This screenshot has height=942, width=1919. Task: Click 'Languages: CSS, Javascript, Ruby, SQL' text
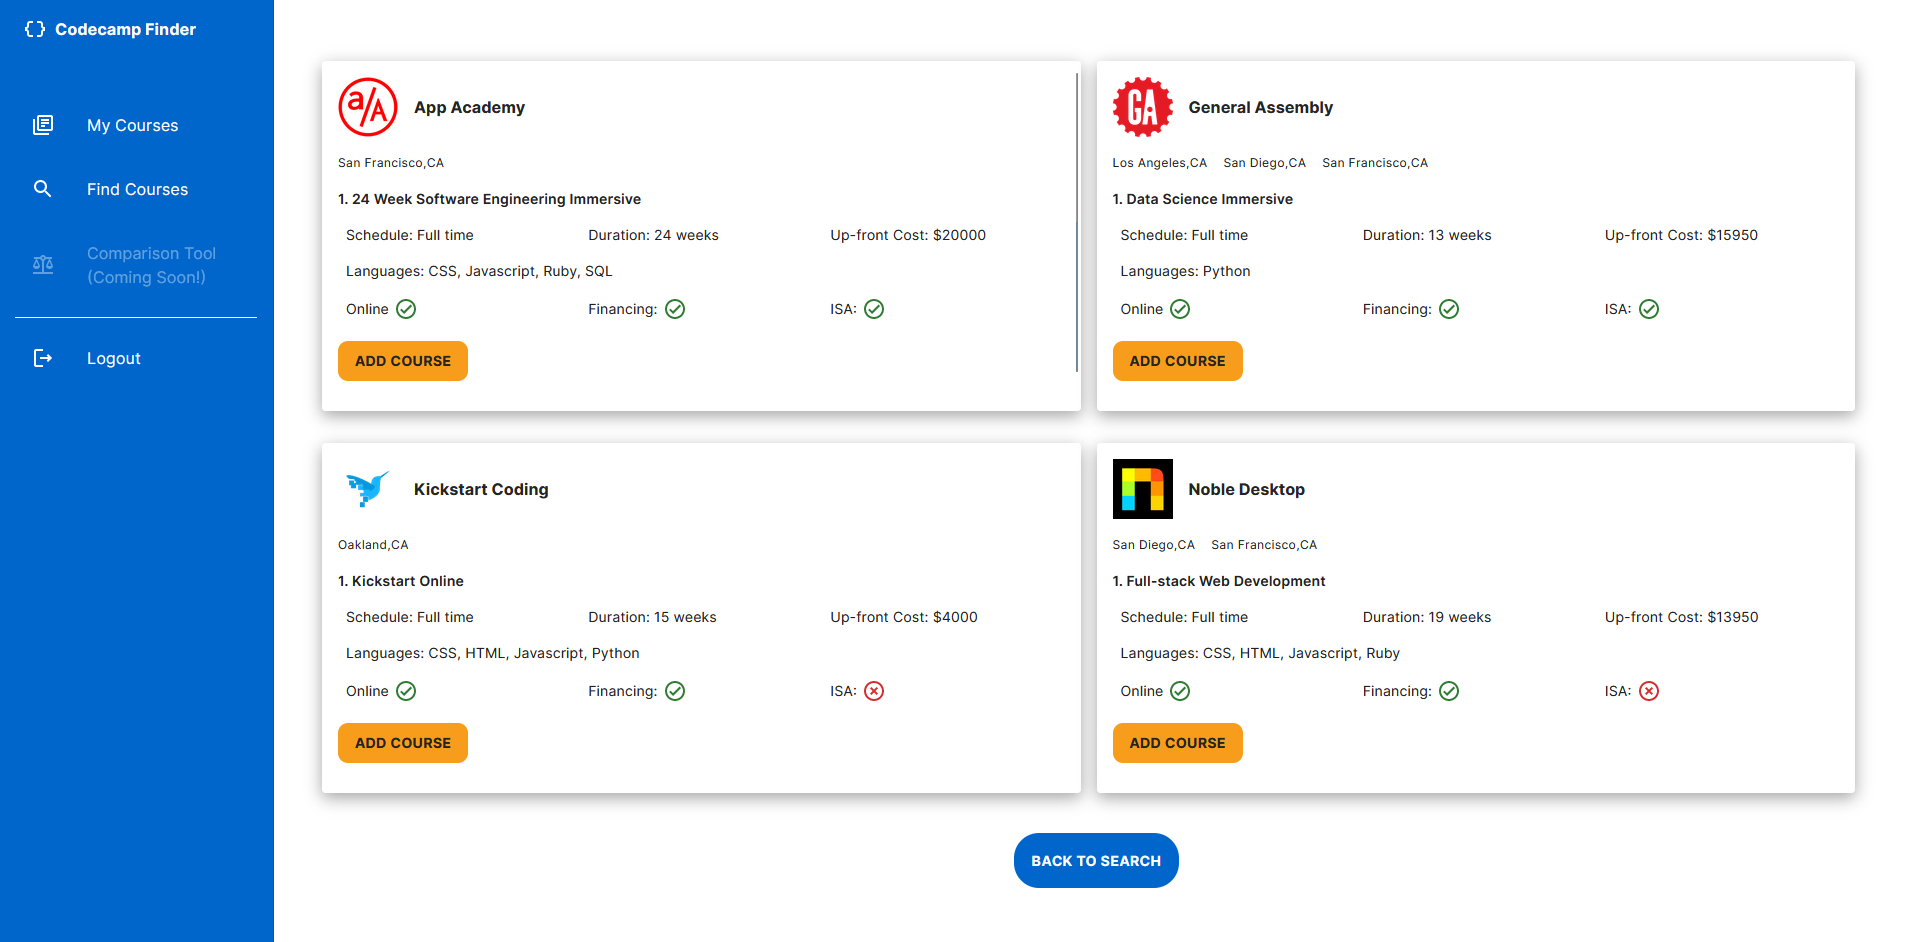click(479, 271)
